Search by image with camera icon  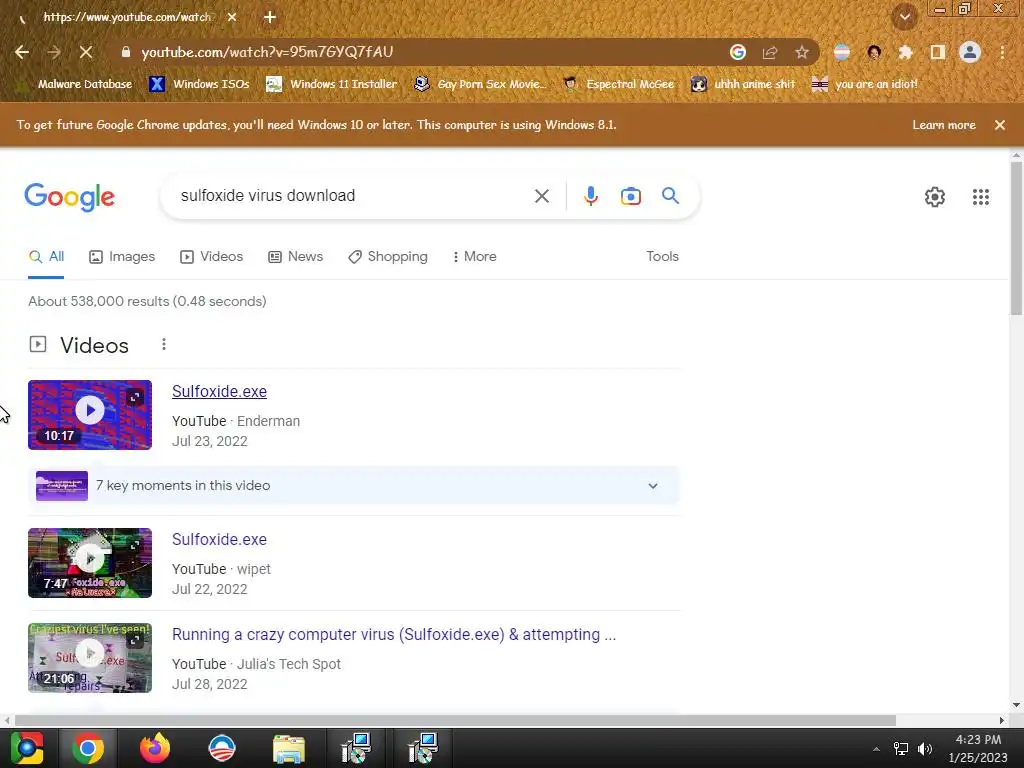click(x=630, y=196)
